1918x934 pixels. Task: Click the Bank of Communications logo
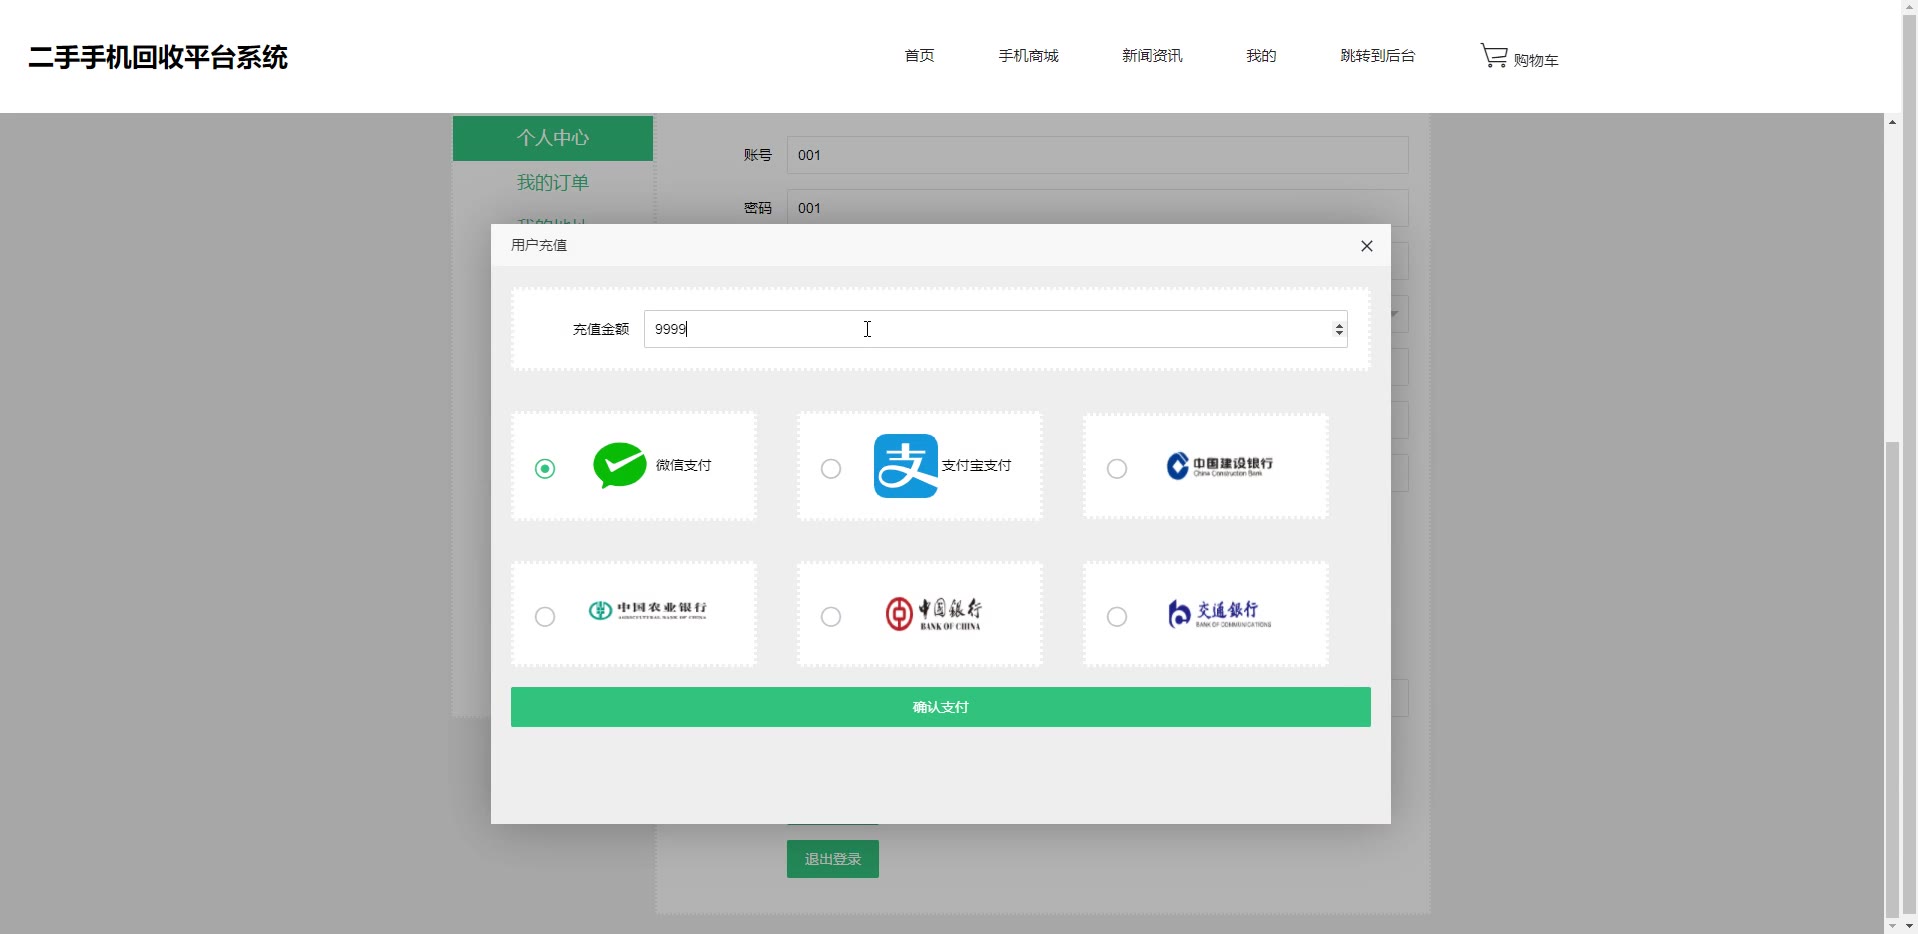(x=1220, y=613)
